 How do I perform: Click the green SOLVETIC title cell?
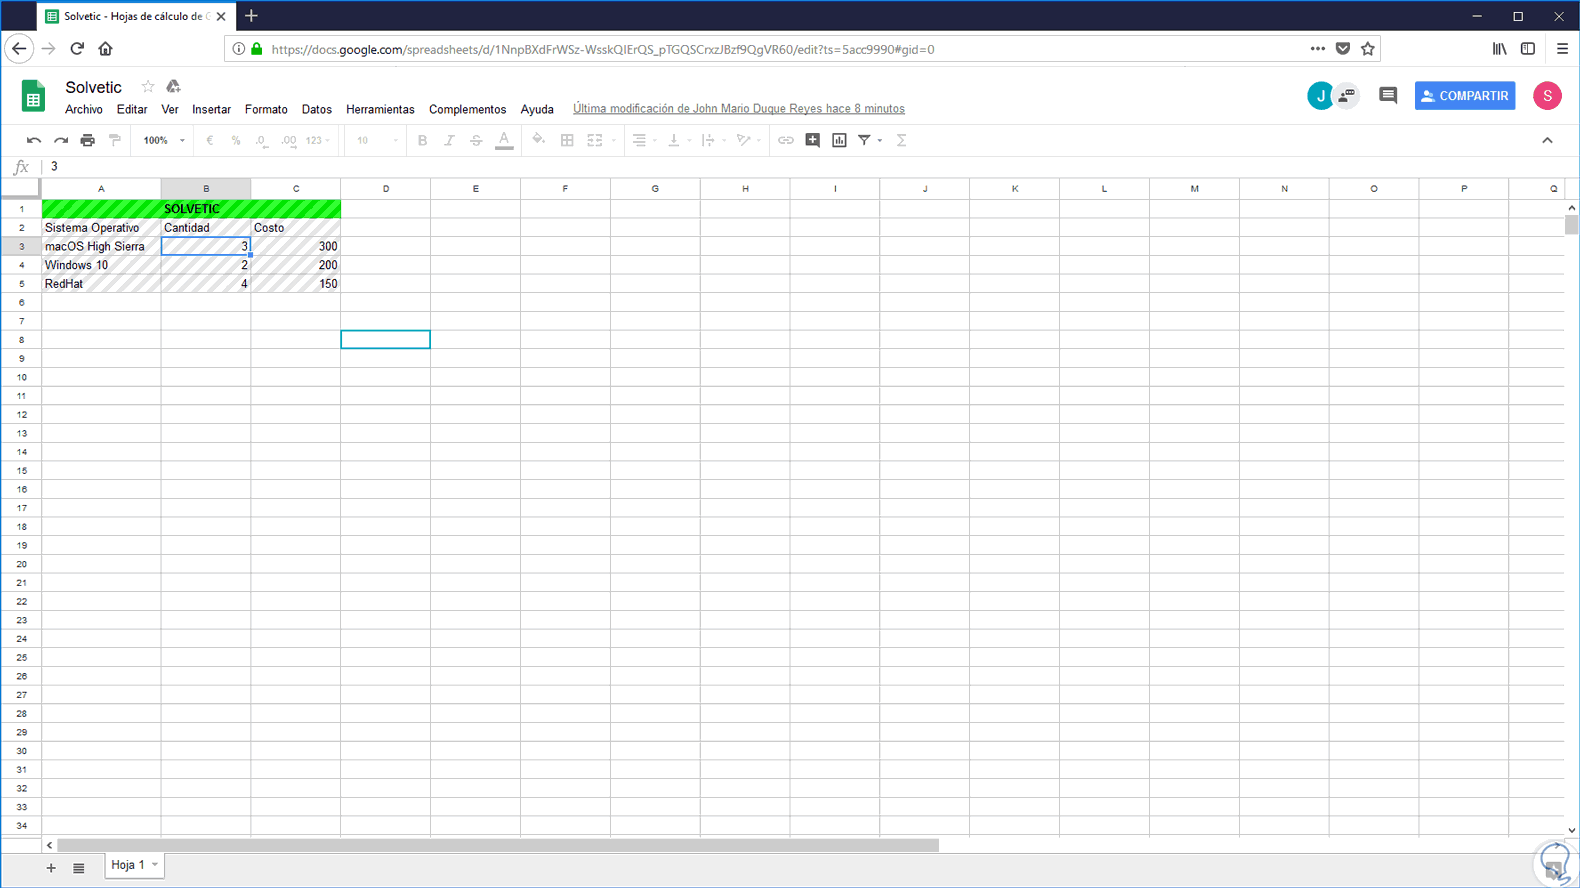(x=191, y=209)
